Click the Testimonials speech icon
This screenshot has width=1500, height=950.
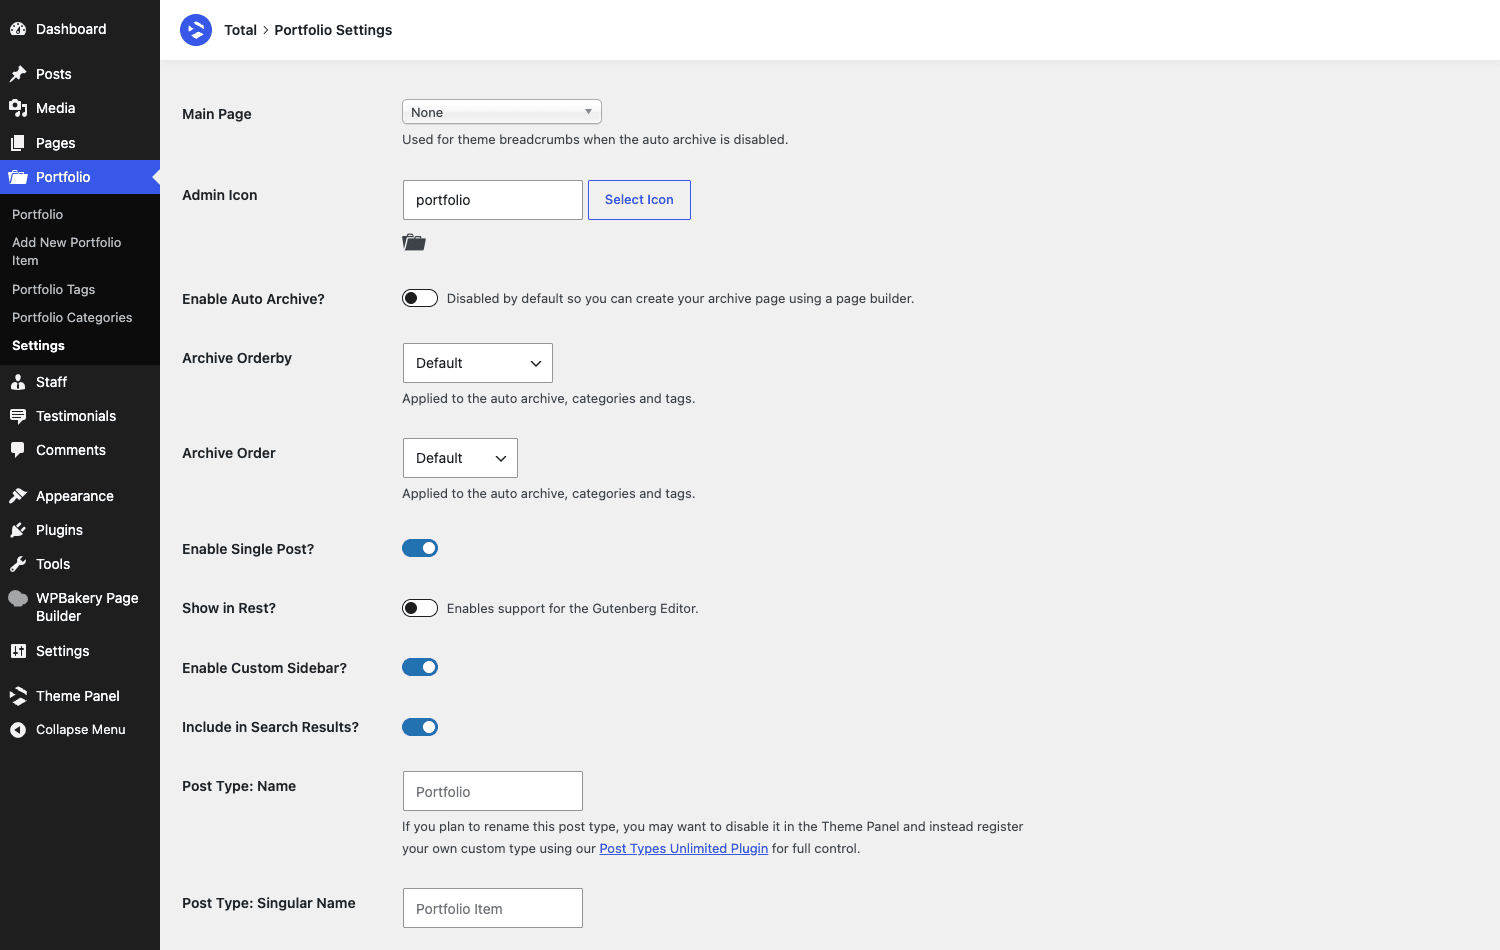(x=18, y=416)
